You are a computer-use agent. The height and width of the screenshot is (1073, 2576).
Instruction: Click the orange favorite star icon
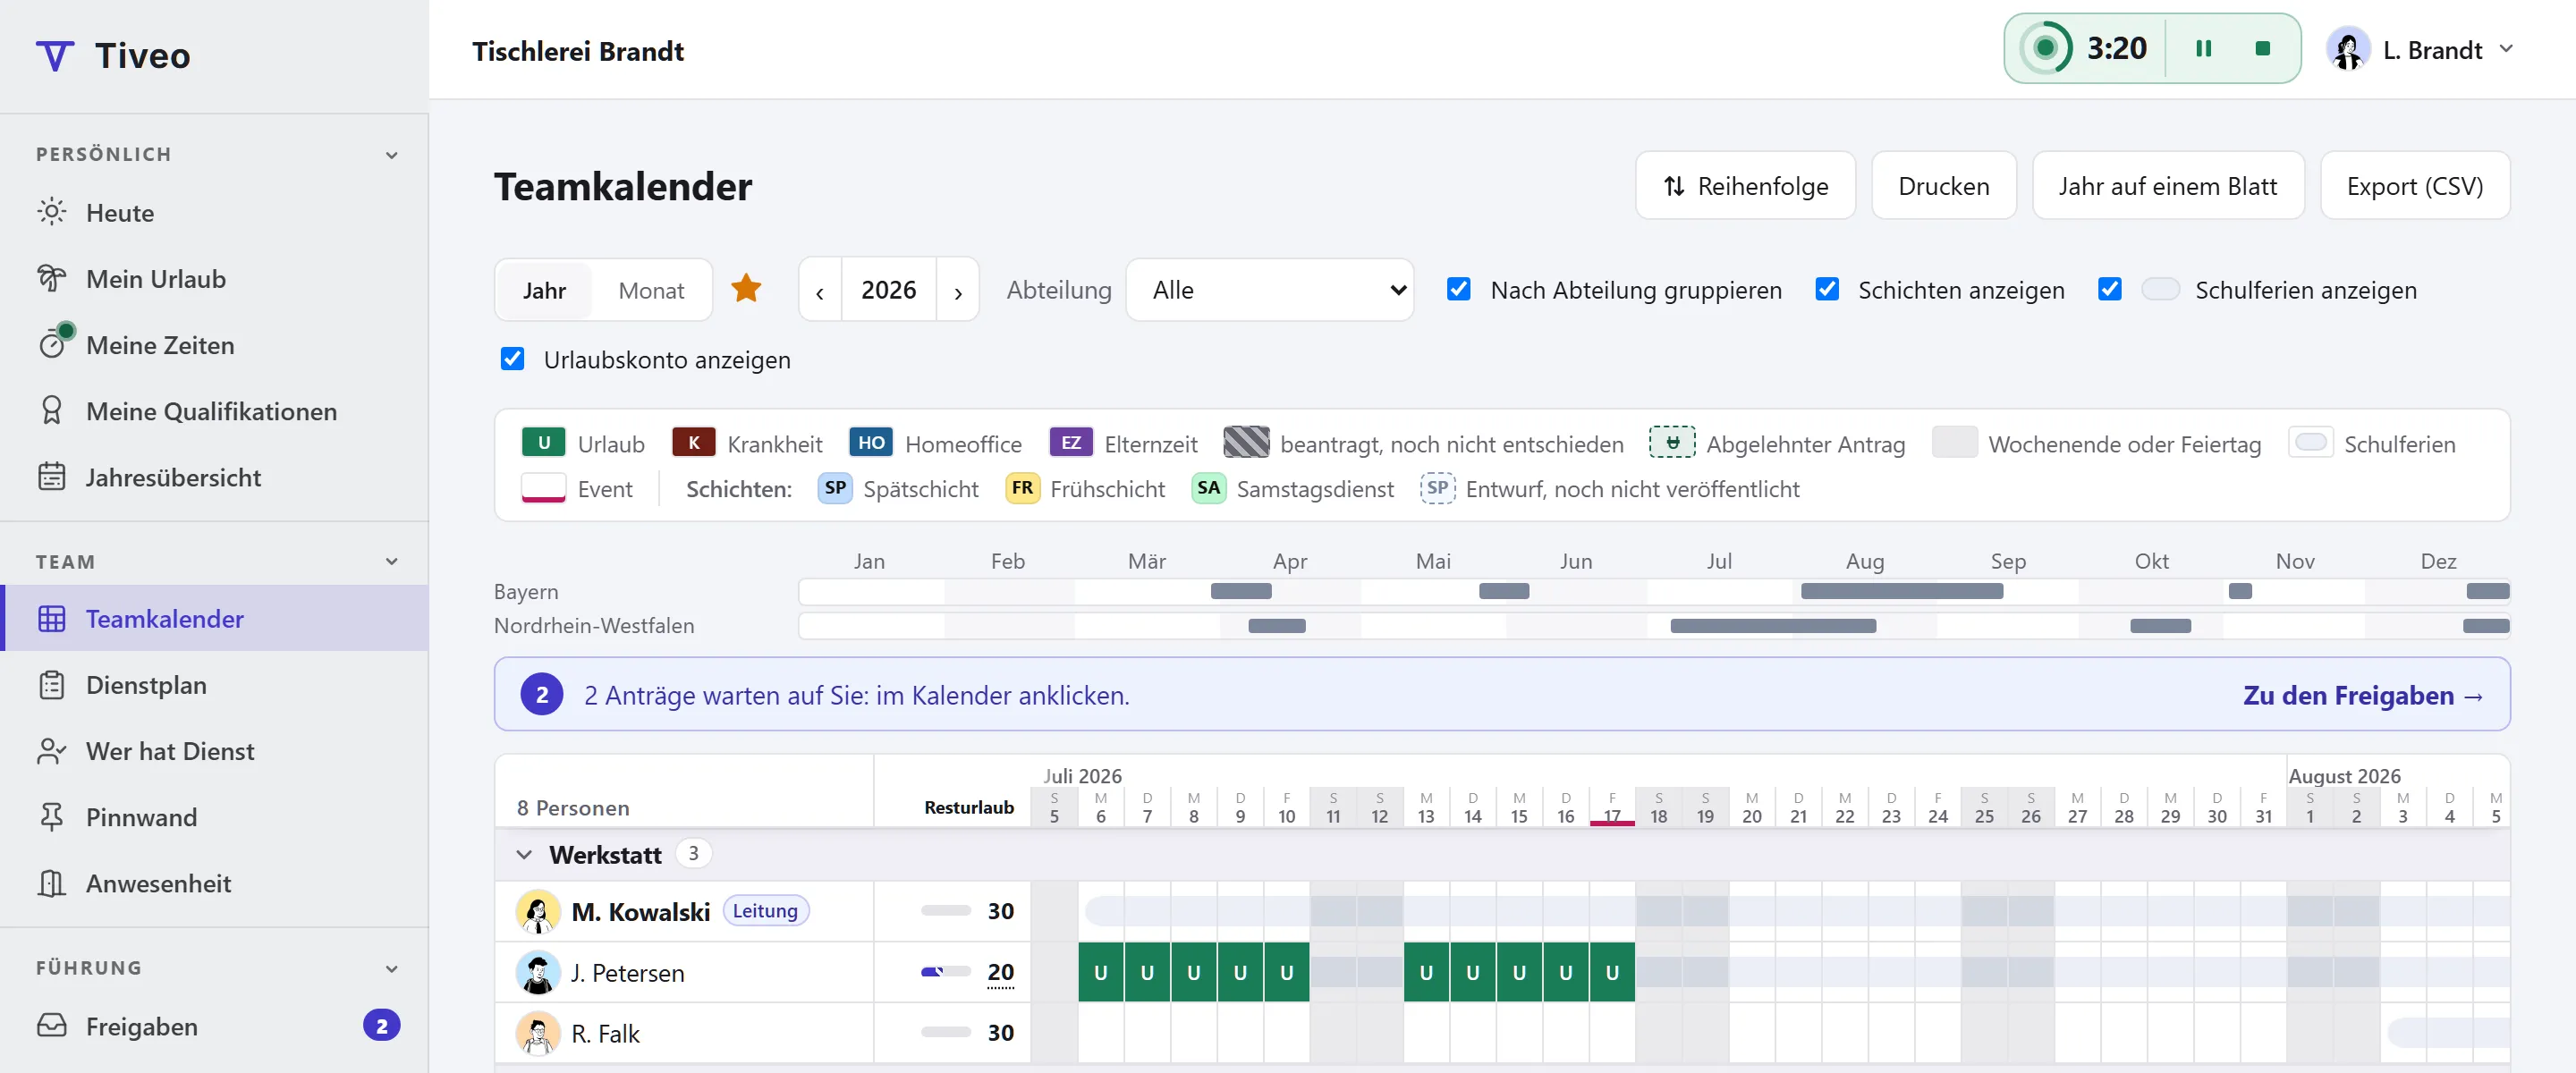[746, 289]
